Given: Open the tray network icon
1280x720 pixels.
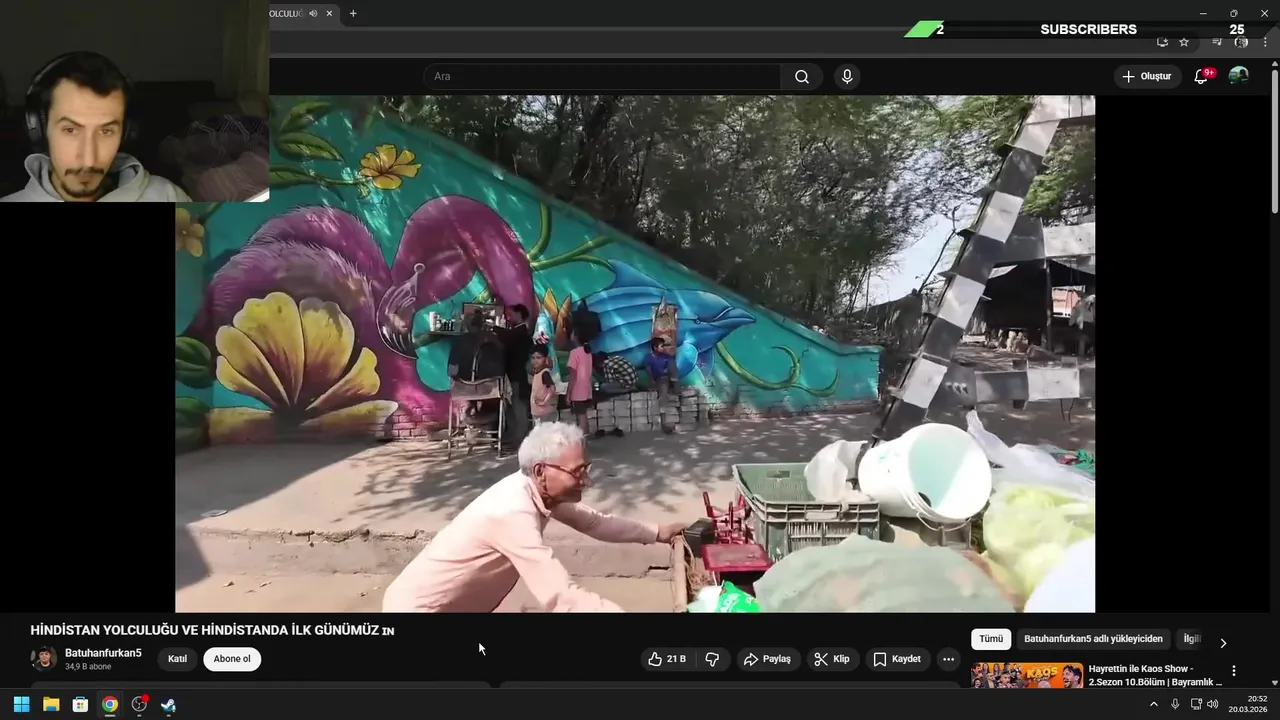Looking at the screenshot, I should [x=1196, y=704].
